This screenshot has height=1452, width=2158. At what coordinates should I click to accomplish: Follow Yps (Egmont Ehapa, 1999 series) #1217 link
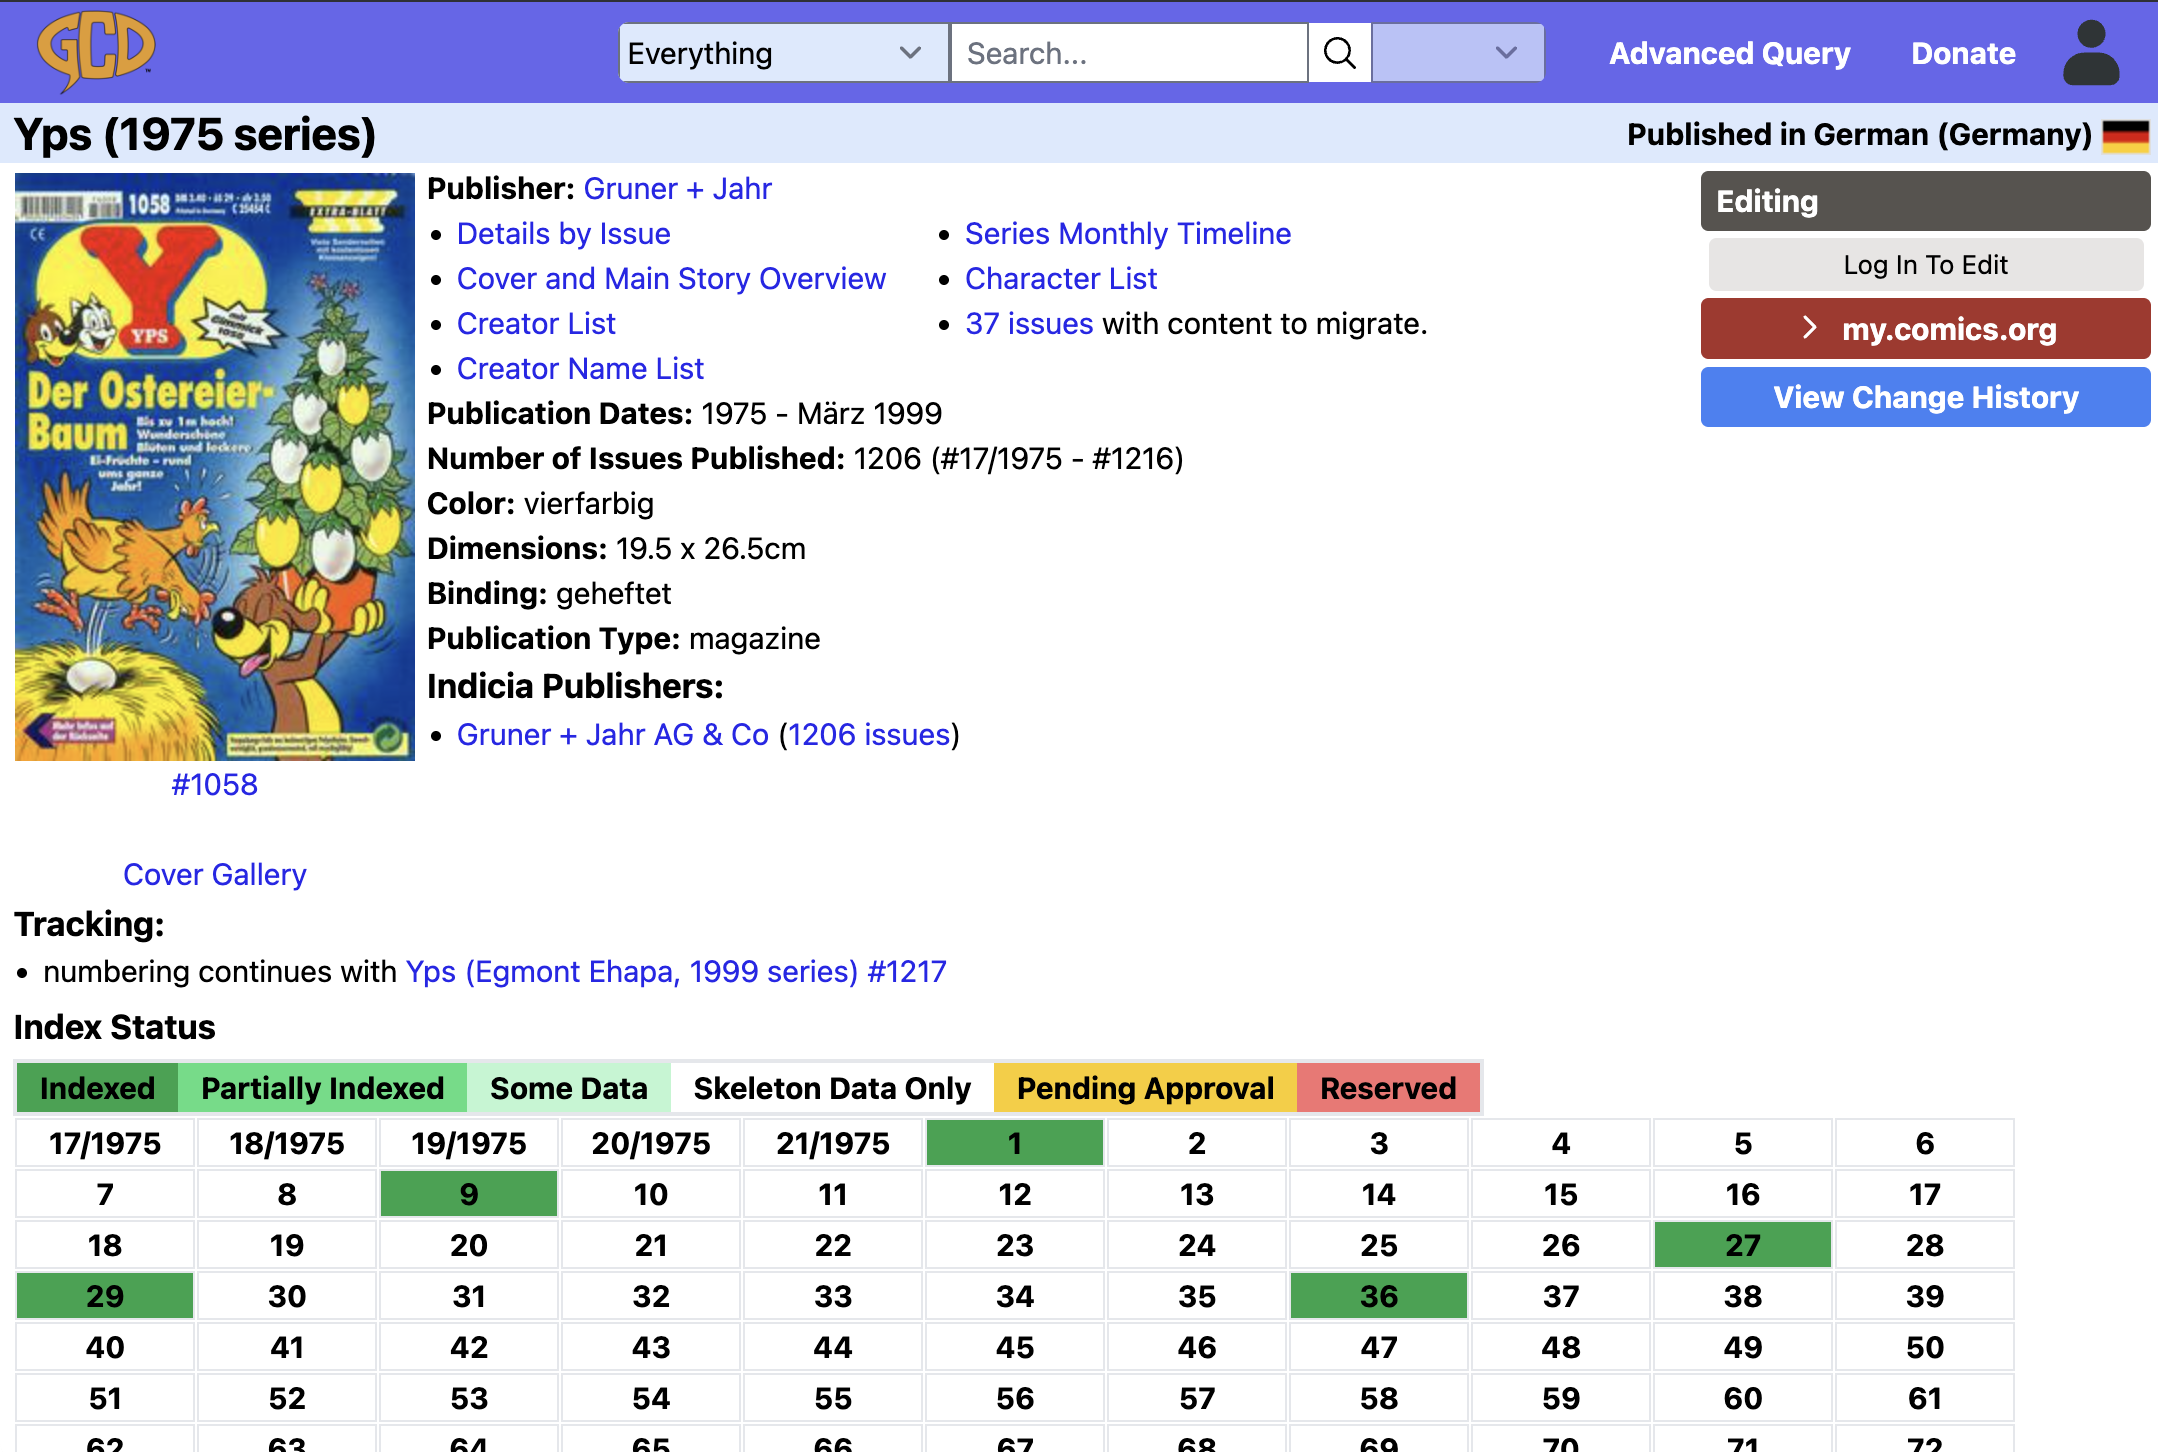(676, 972)
